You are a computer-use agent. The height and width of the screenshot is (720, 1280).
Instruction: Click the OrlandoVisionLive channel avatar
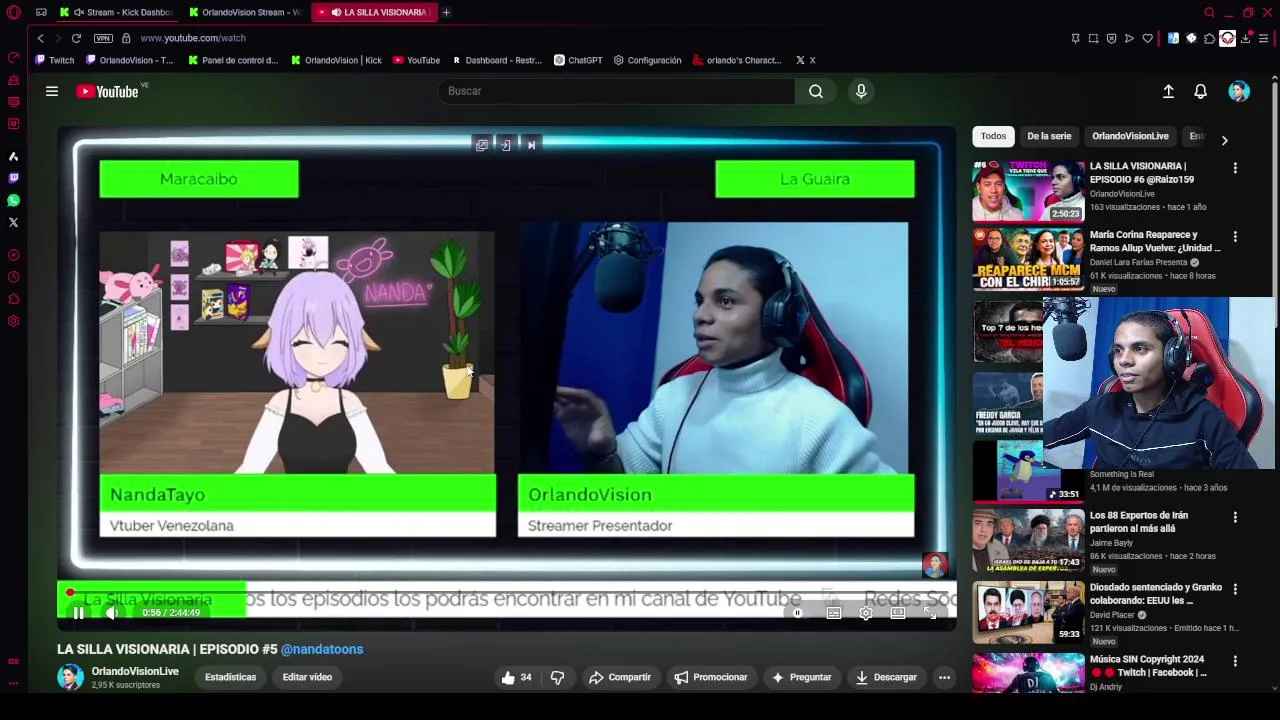70,677
